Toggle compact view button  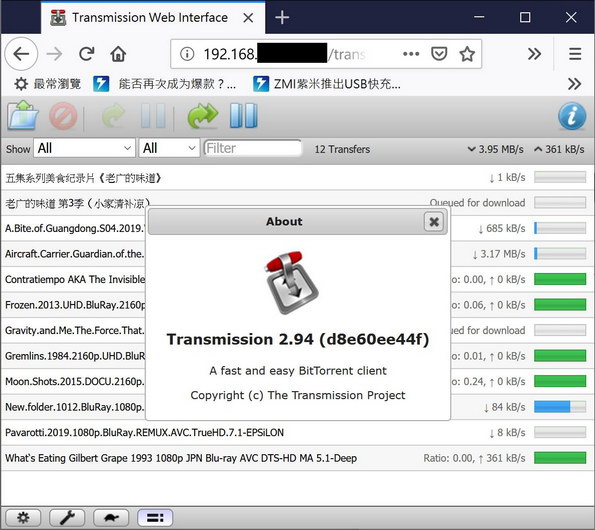155,518
